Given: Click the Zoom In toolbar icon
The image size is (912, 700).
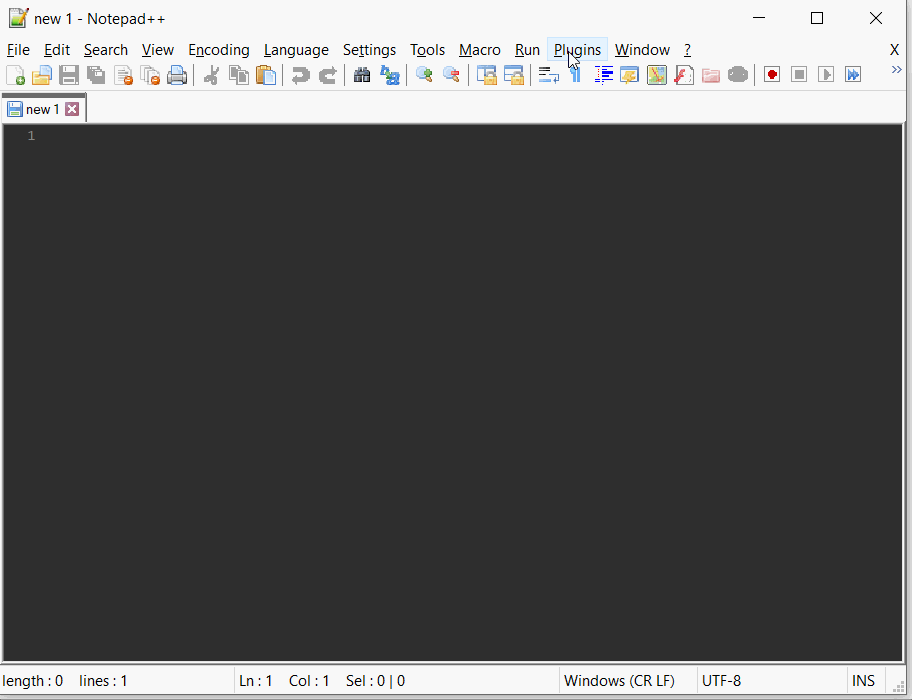Looking at the screenshot, I should (x=423, y=74).
